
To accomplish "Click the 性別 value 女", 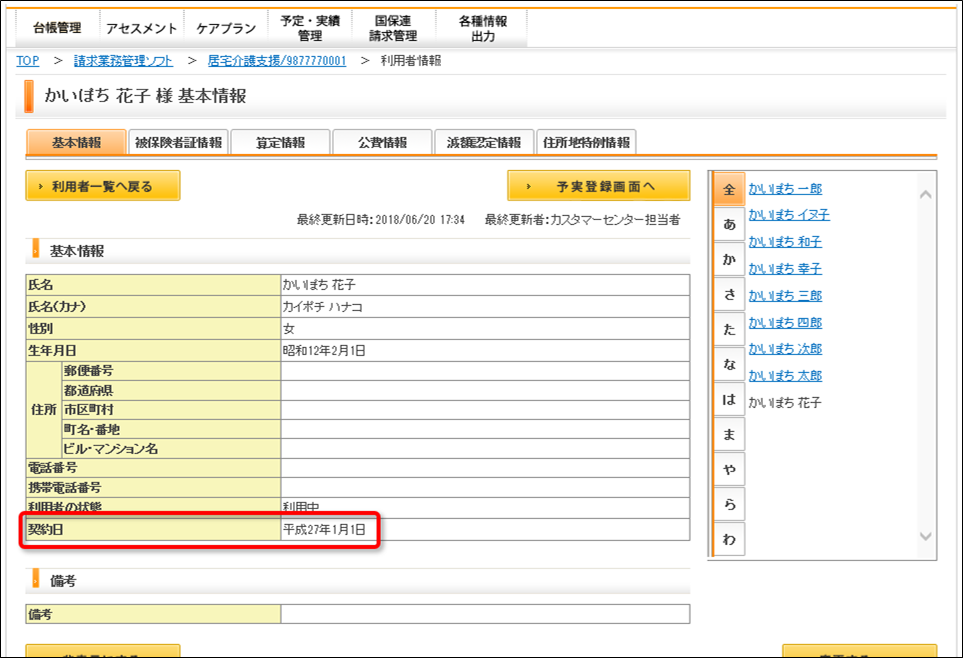I will (x=289, y=329).
